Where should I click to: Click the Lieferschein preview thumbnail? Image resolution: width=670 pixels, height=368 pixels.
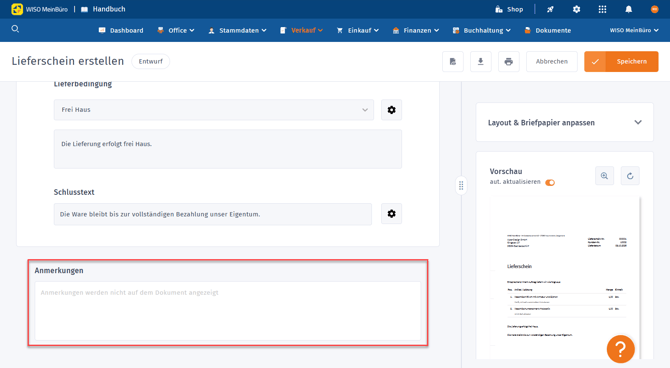(x=565, y=278)
